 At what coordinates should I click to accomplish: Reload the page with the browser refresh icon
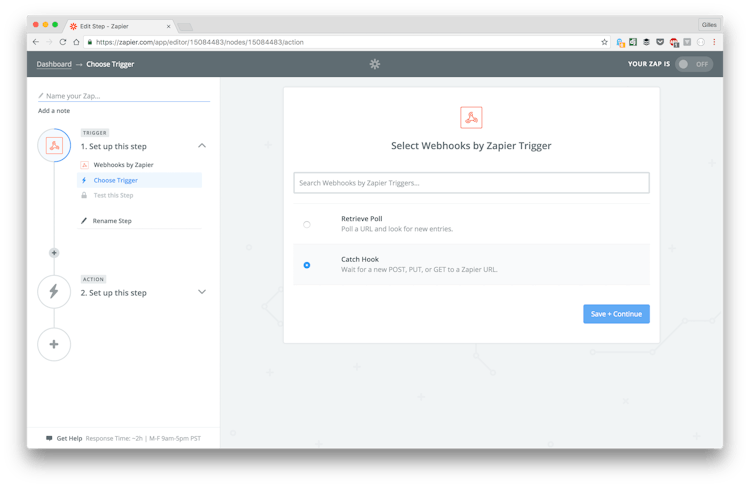(63, 42)
